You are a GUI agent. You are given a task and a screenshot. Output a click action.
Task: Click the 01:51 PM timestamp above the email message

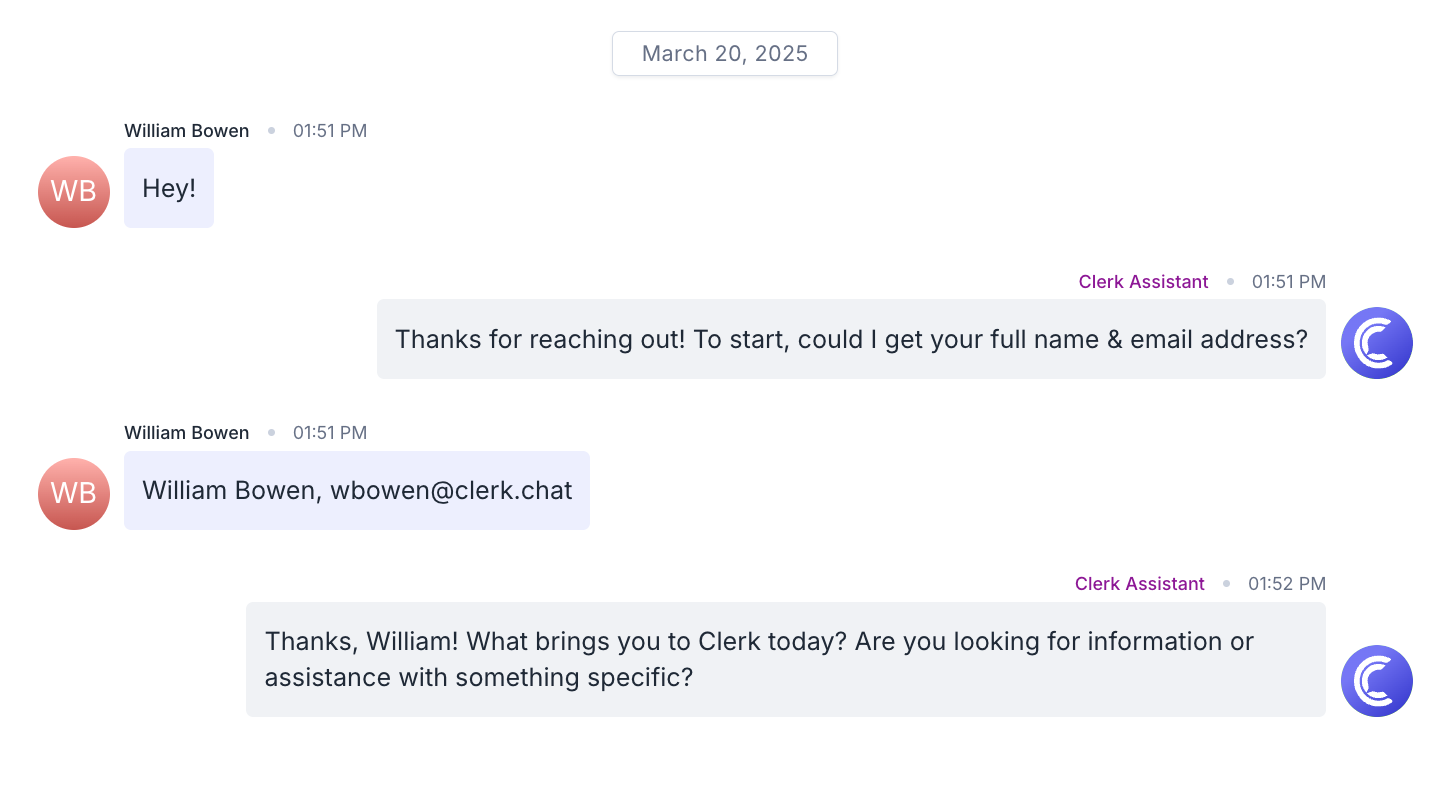[x=330, y=433]
